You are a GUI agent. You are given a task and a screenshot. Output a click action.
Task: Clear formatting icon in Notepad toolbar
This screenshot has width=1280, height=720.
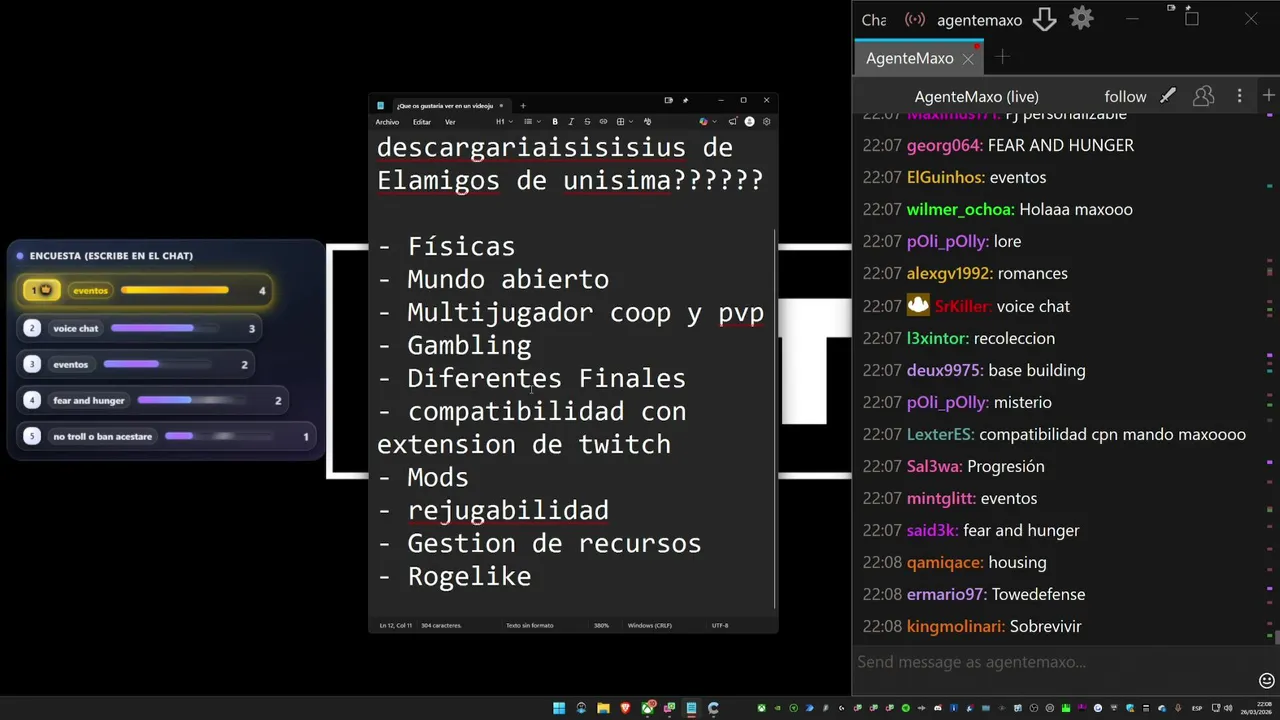[x=648, y=122]
